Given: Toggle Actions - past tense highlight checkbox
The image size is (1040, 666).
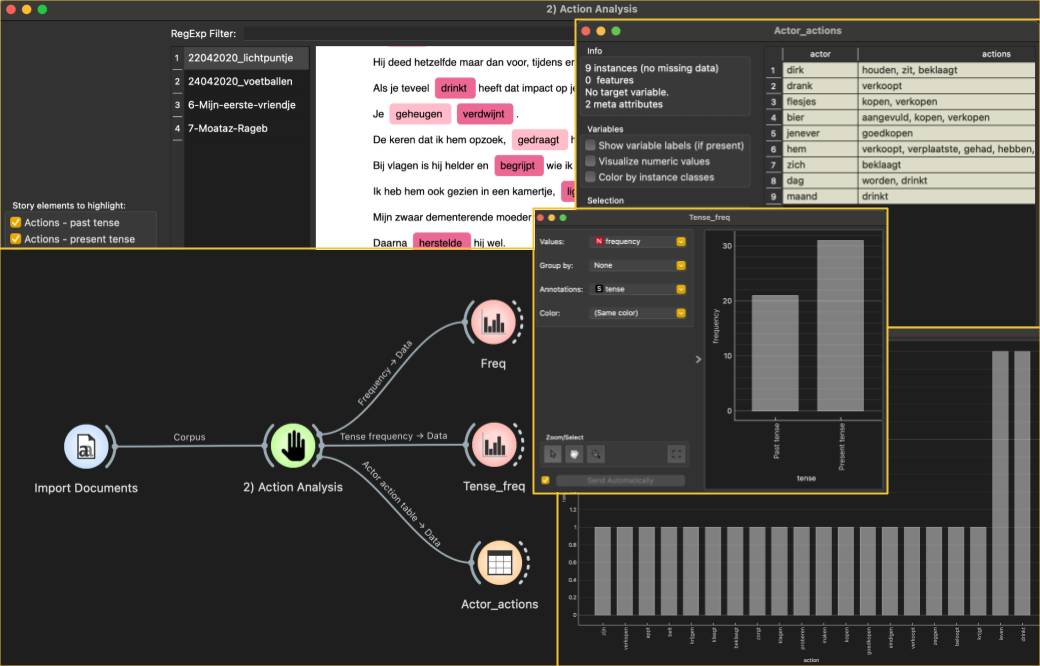Looking at the screenshot, I should click(16, 223).
